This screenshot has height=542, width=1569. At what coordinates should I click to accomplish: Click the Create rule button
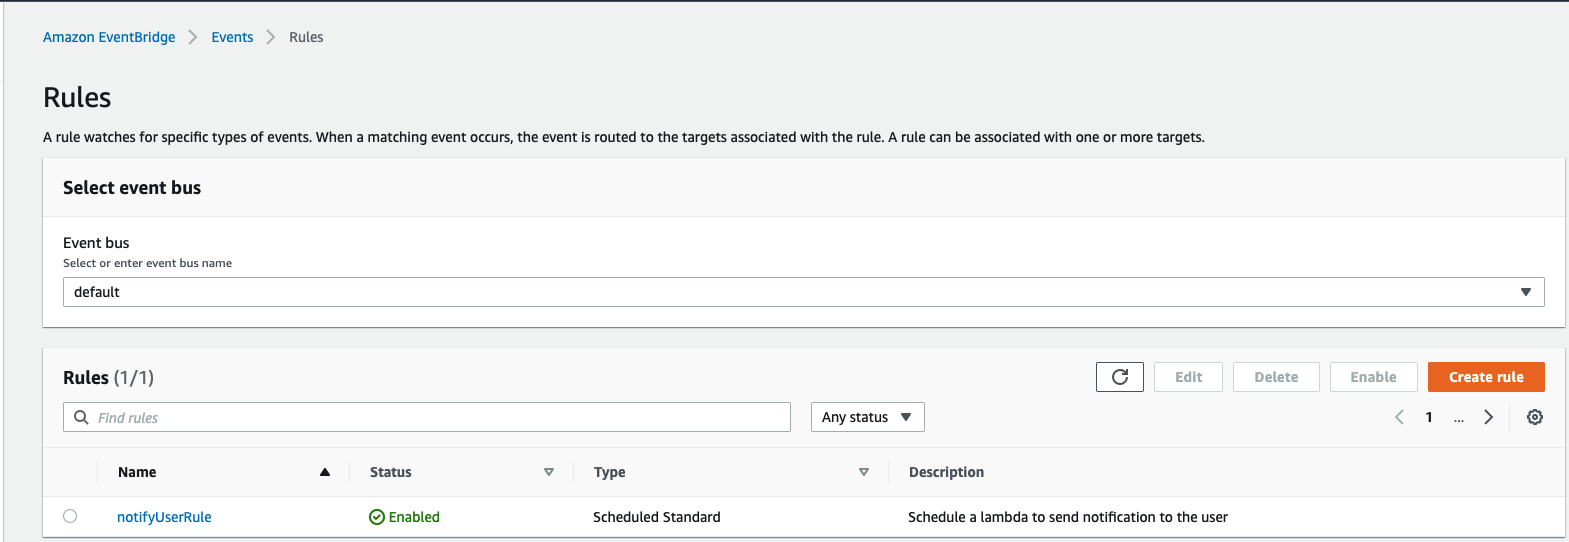tap(1486, 377)
